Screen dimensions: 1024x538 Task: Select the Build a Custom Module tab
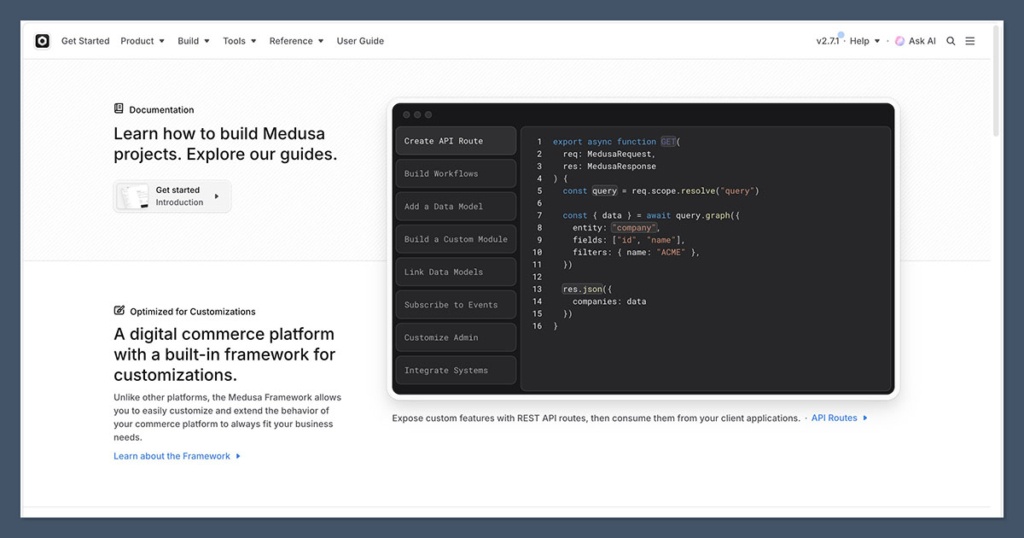pyautogui.click(x=456, y=239)
